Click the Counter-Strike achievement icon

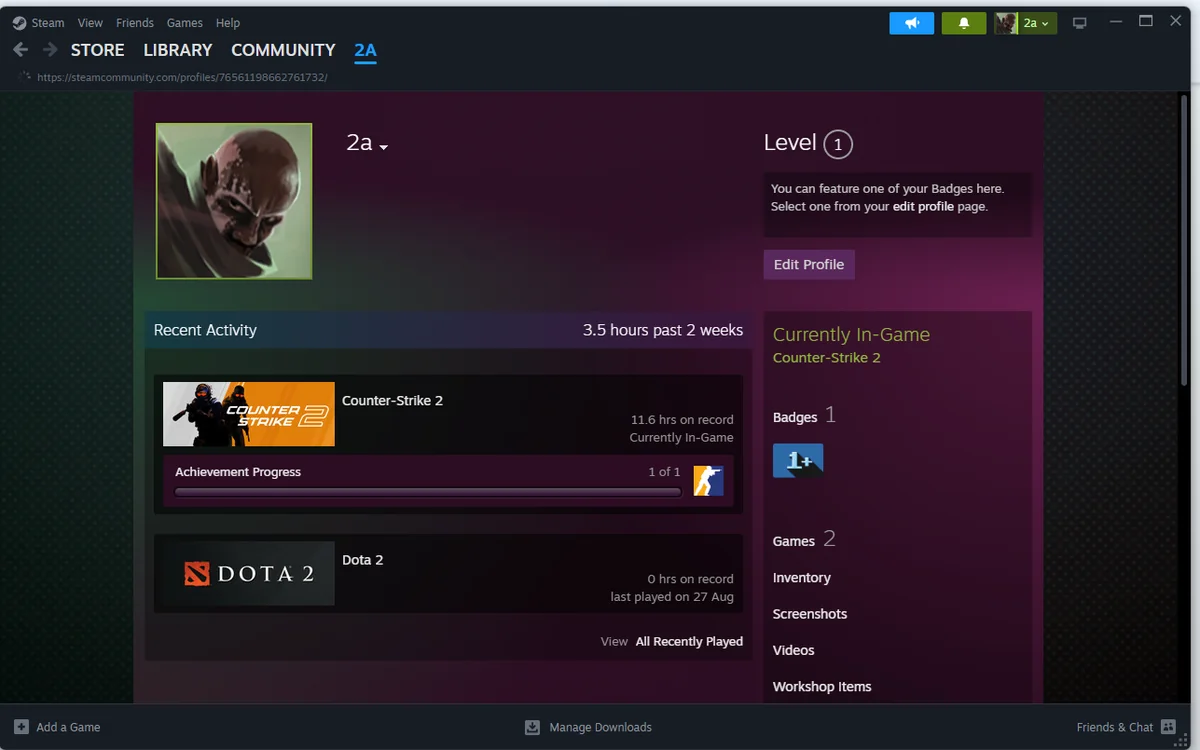click(708, 480)
